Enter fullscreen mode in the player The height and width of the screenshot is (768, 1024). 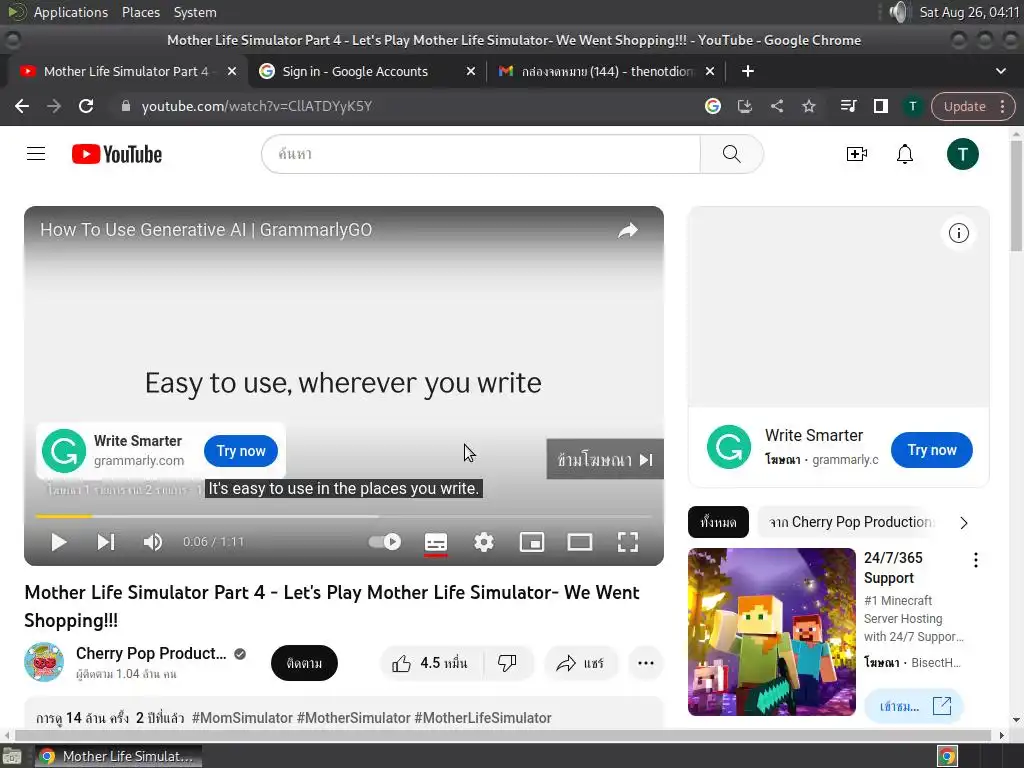628,542
